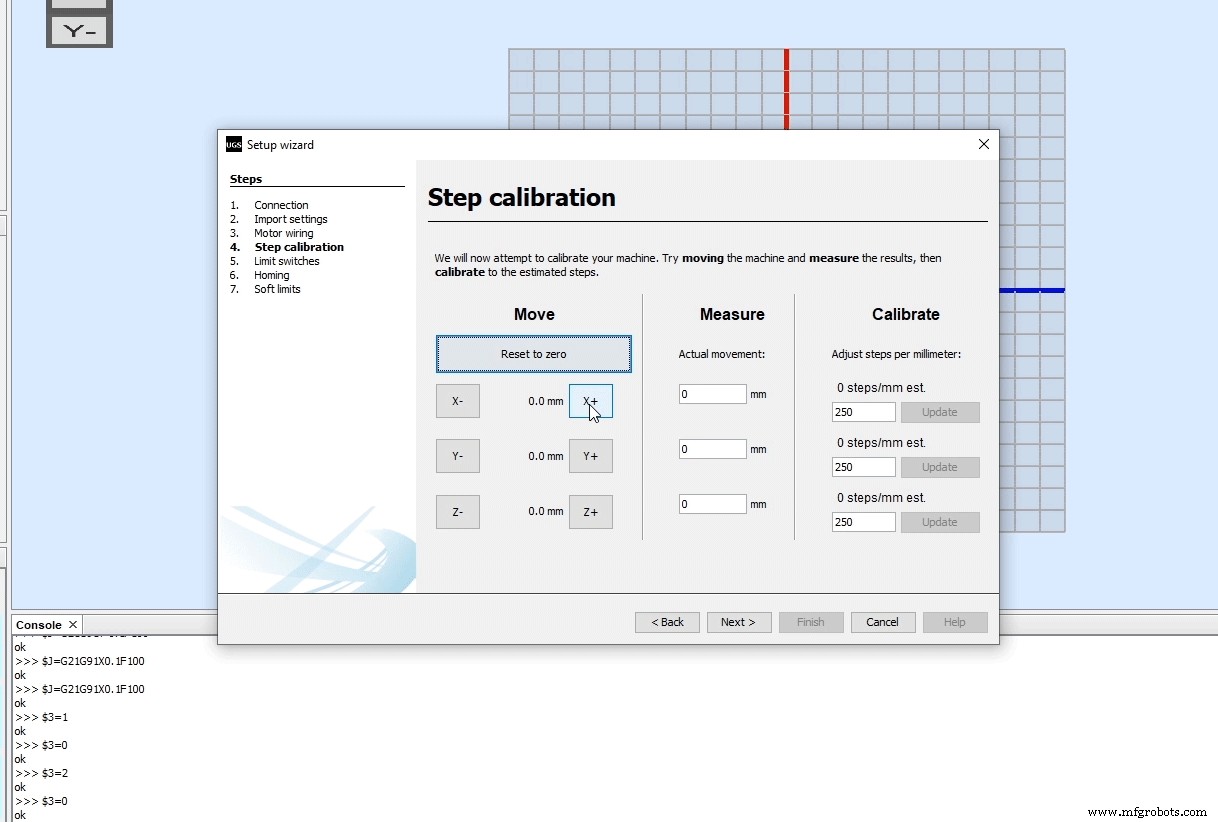Jog the machine with the Z- button
This screenshot has width=1218, height=822.
click(x=457, y=511)
